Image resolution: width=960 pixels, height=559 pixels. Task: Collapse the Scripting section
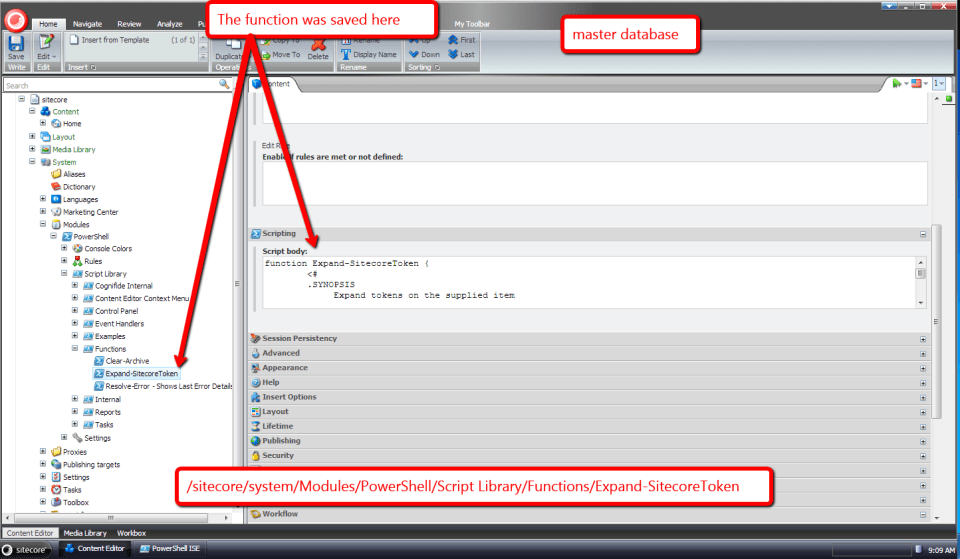[x=922, y=234]
